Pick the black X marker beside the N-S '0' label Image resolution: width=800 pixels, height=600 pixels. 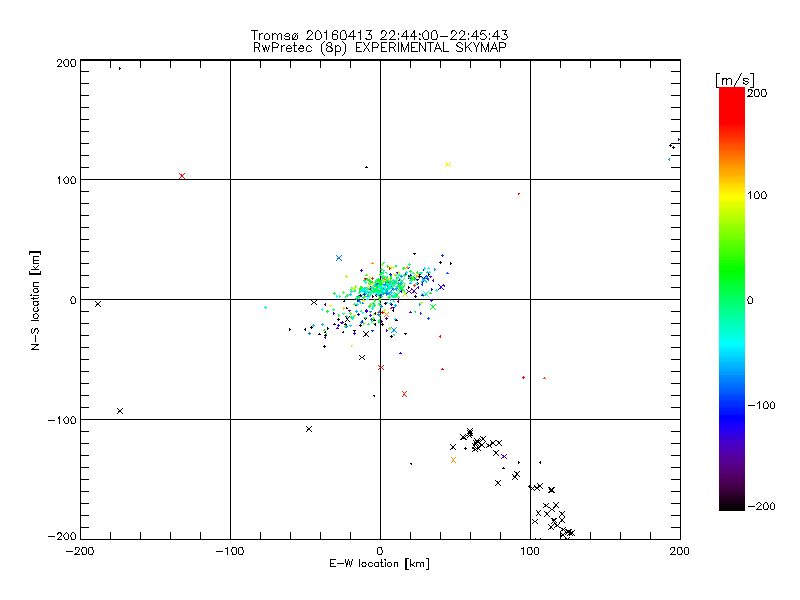(x=98, y=304)
